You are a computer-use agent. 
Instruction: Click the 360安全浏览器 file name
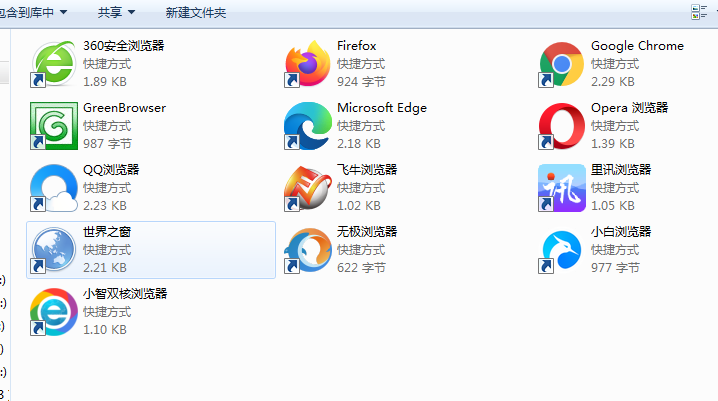[x=124, y=46]
